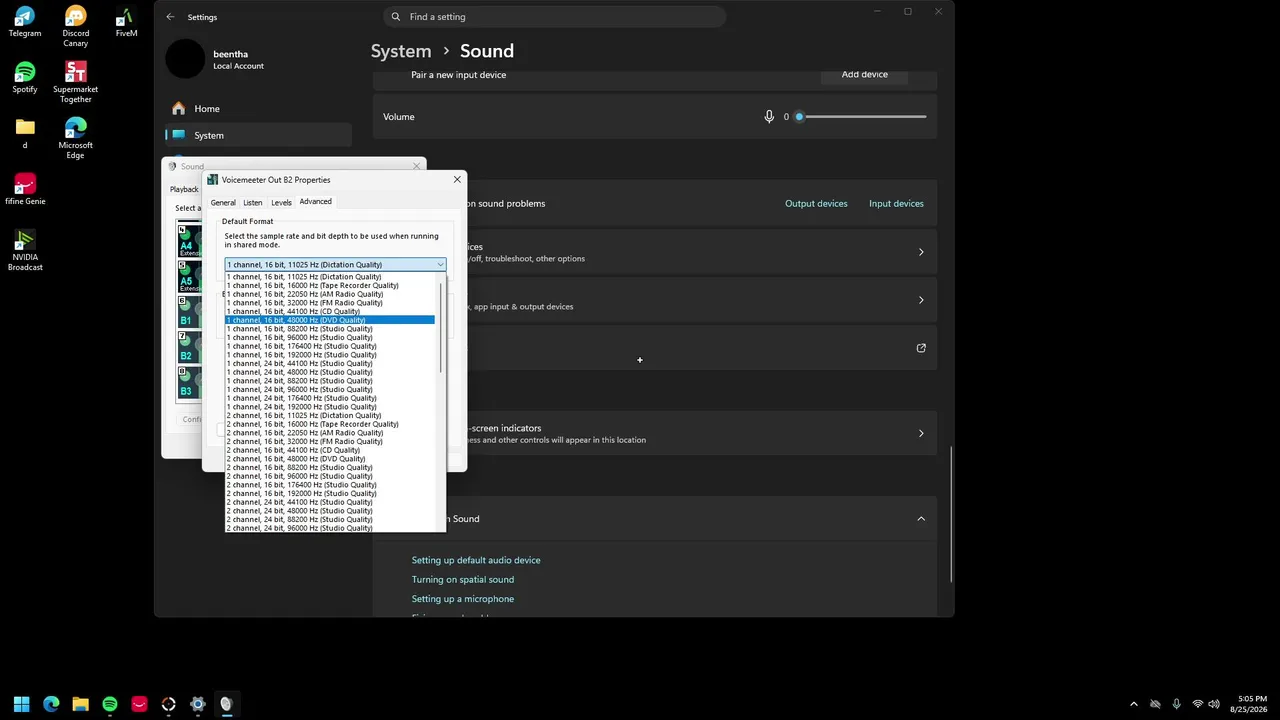Select the folder named d on desktop
The width and height of the screenshot is (1280, 720).
pos(25,133)
